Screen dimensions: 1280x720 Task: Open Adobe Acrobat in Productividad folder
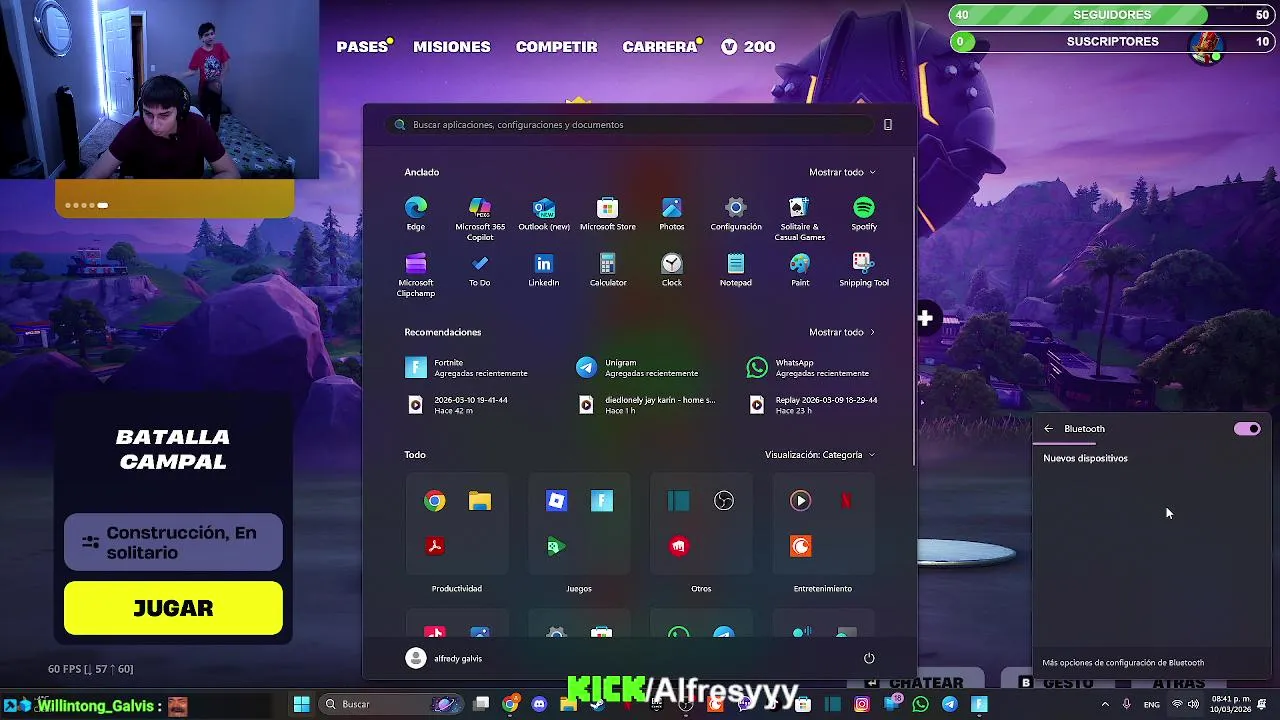(434, 546)
